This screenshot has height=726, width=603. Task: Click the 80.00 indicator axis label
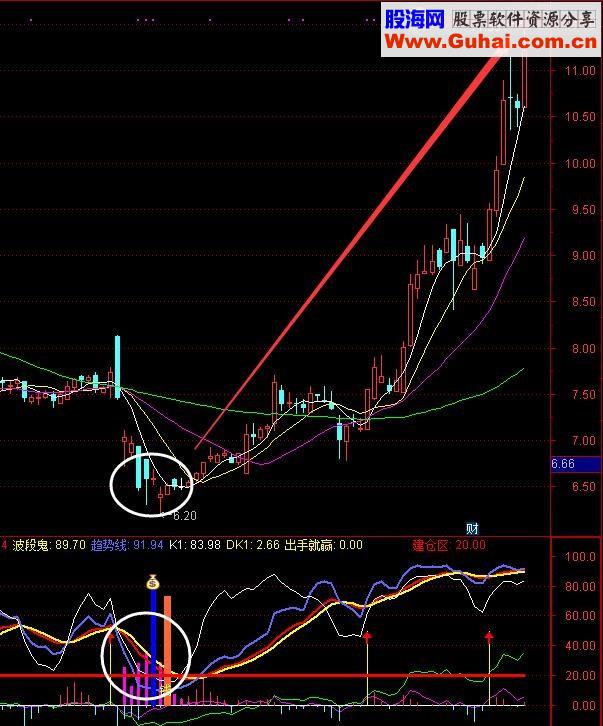pos(580,587)
